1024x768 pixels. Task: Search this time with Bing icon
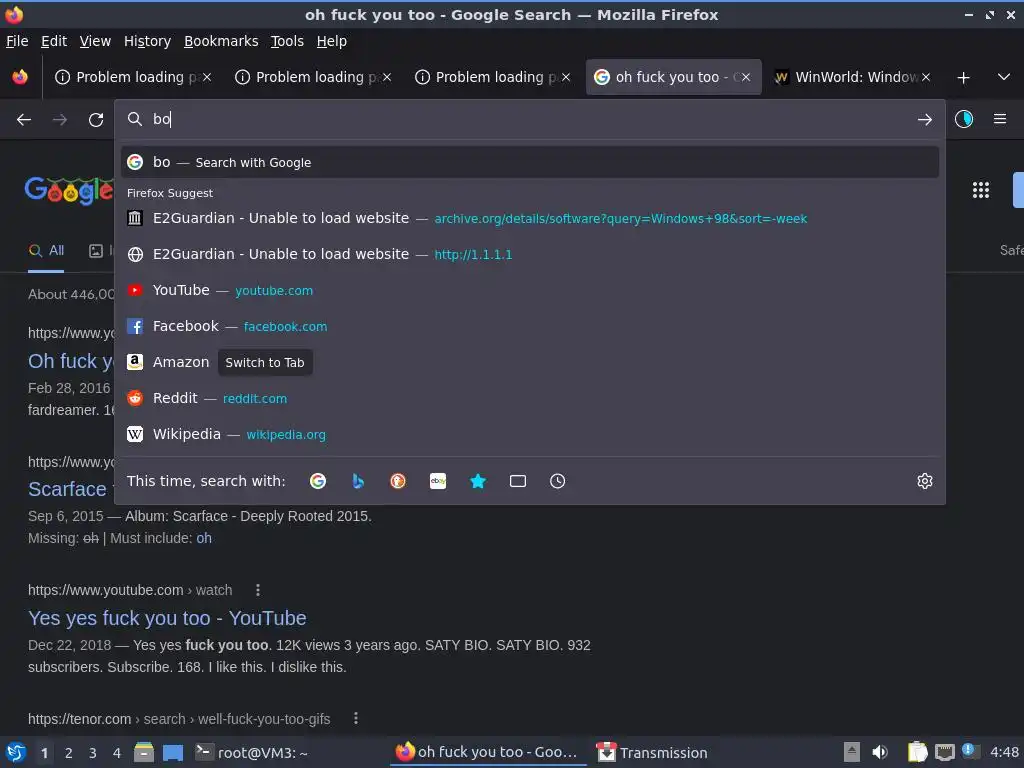[358, 481]
